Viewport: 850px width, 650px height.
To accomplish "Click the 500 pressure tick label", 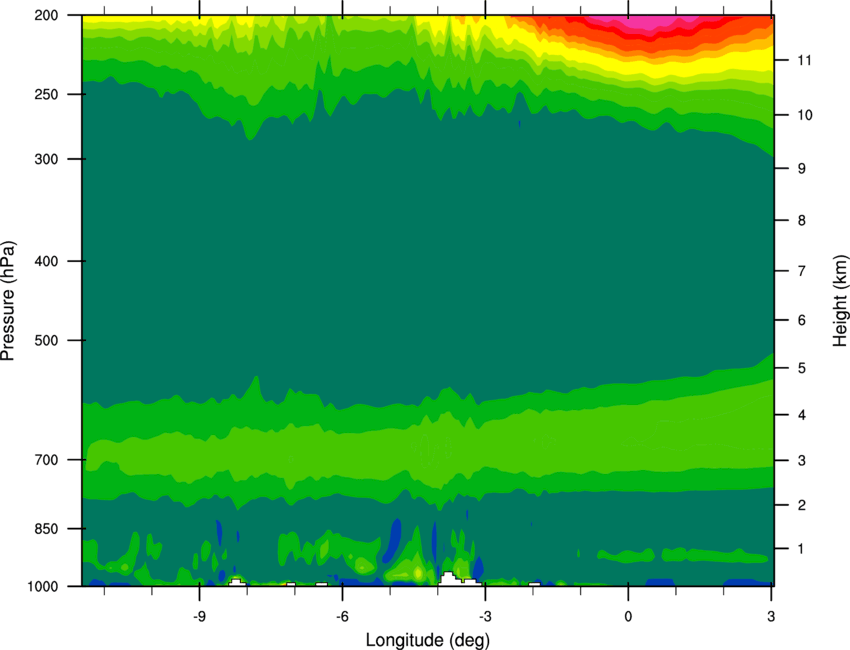I will [x=46, y=340].
